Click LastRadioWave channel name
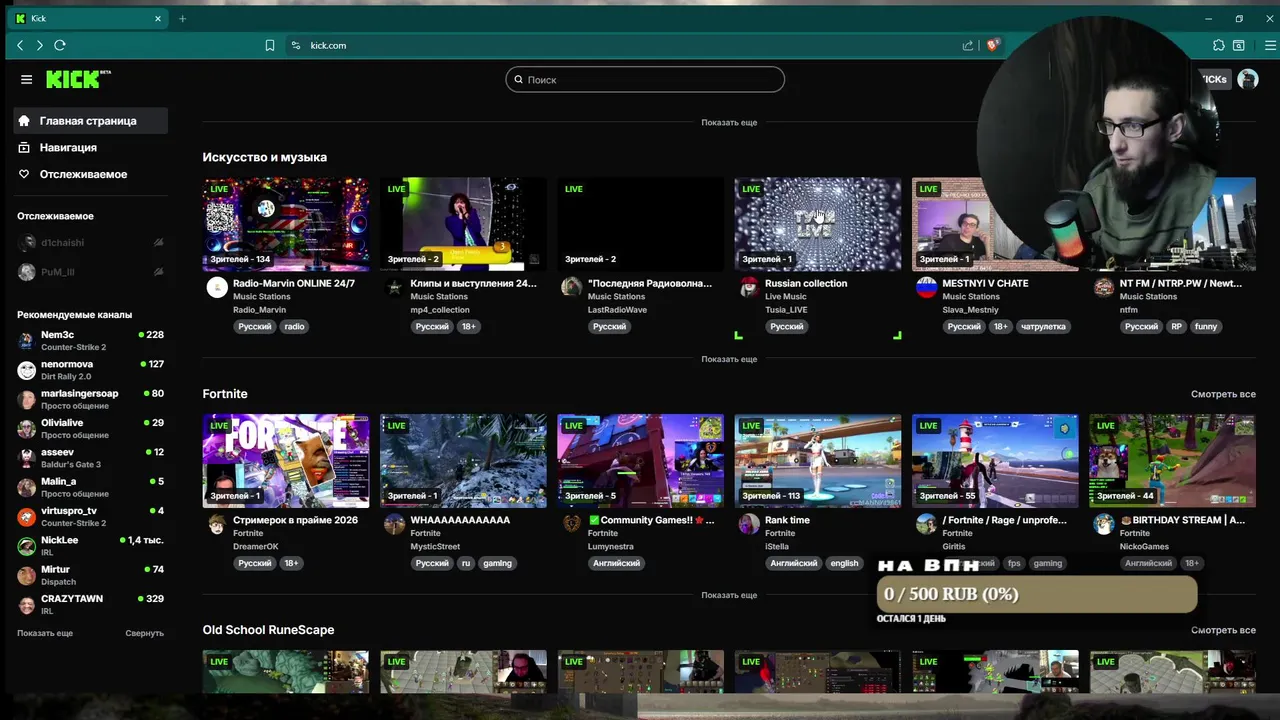This screenshot has height=720, width=1280. [617, 310]
